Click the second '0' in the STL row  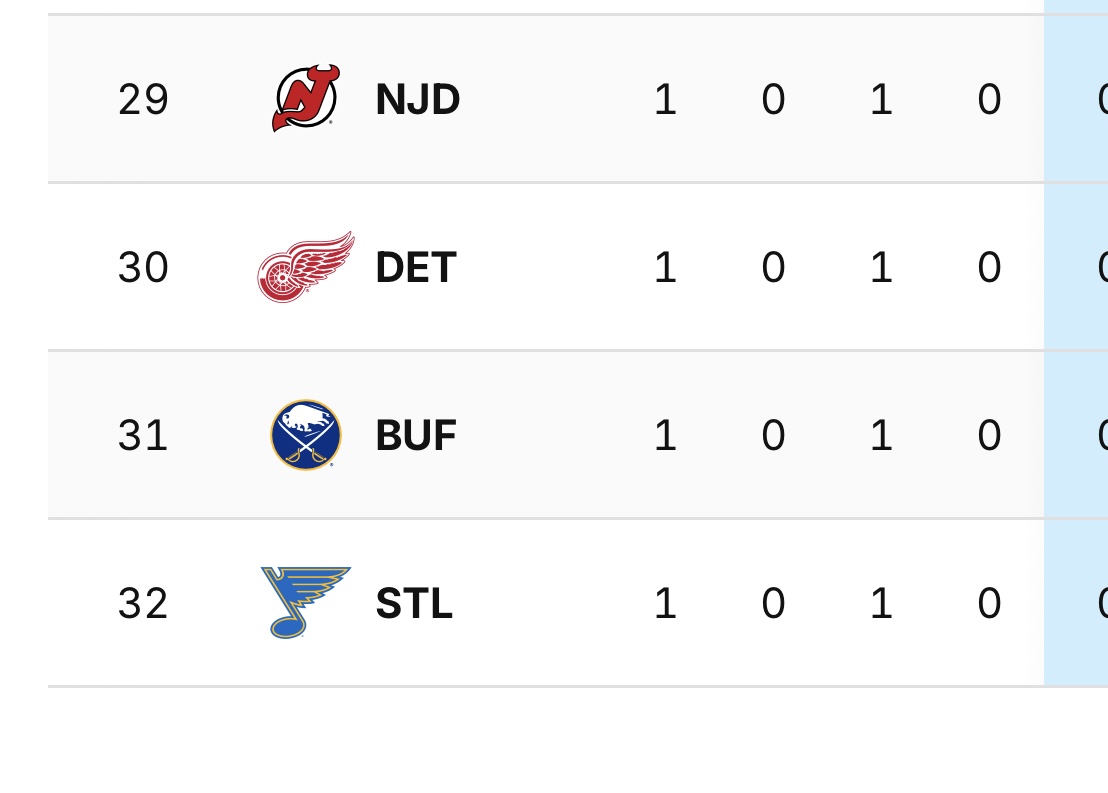point(989,603)
